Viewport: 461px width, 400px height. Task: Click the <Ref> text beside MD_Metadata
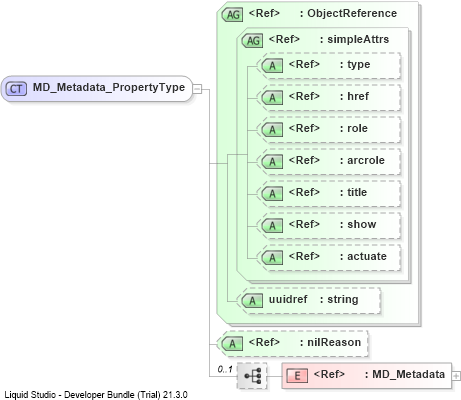pos(329,374)
